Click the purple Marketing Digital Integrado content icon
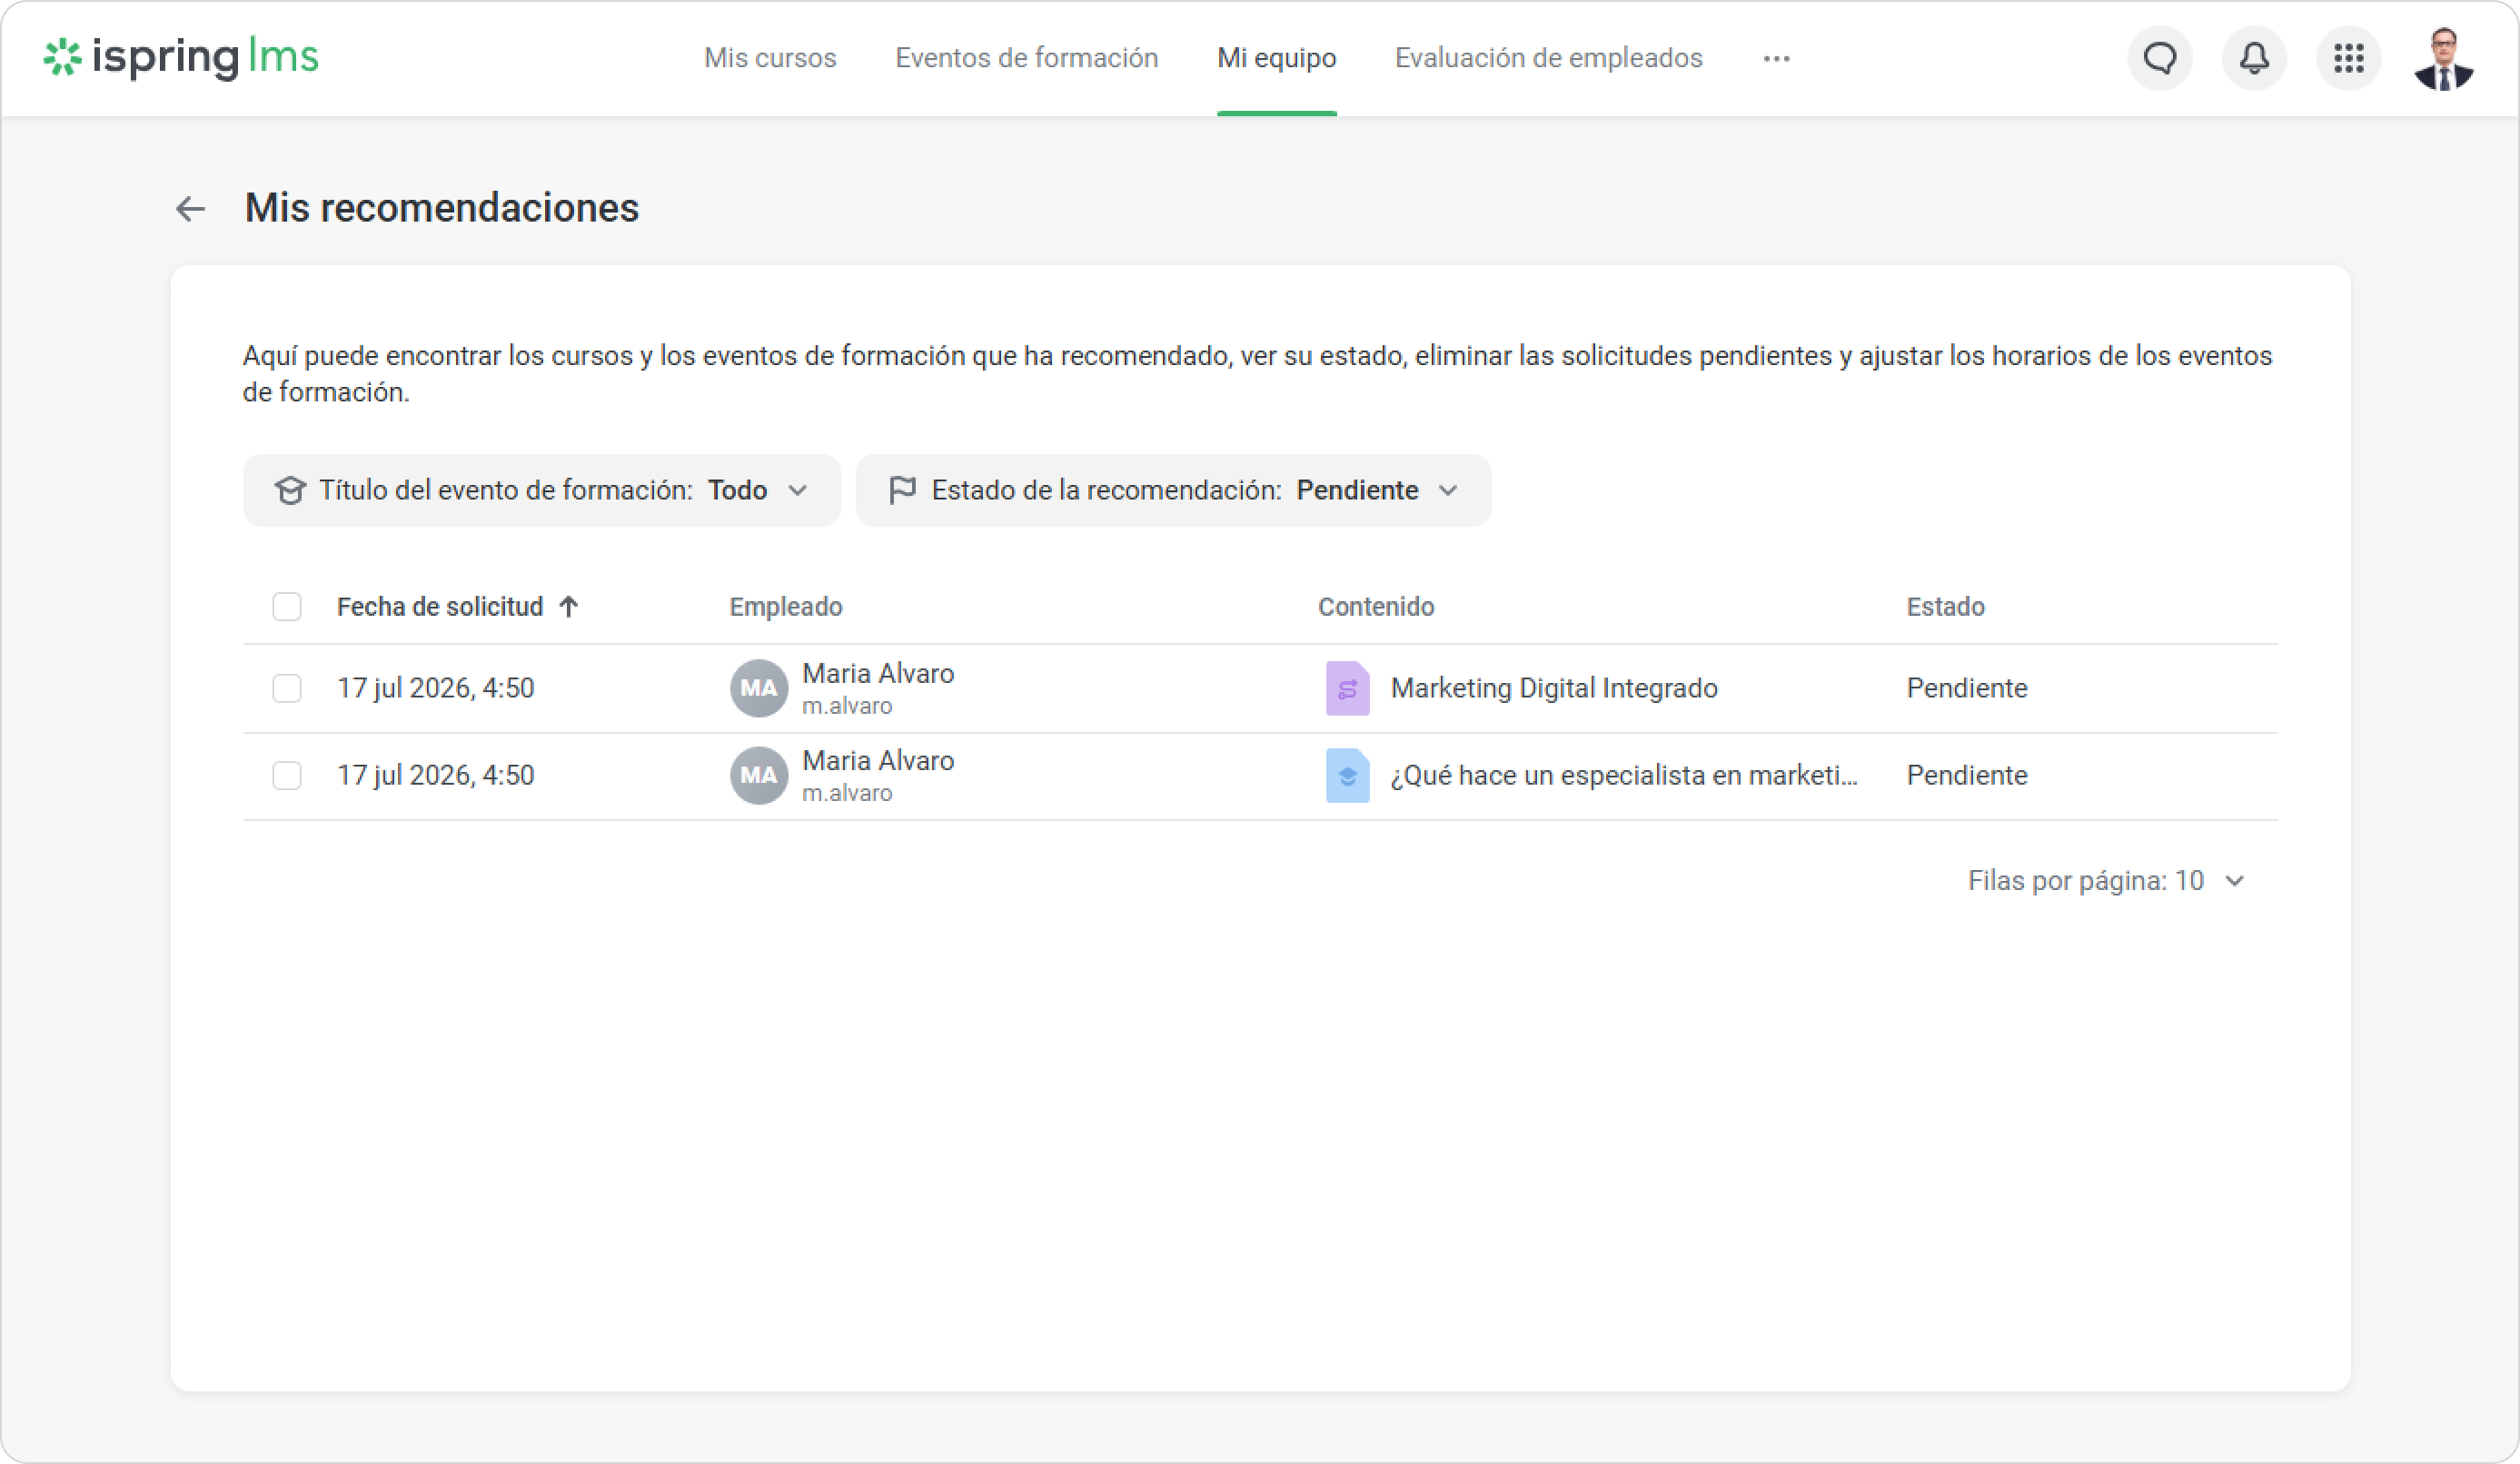Image resolution: width=2520 pixels, height=1464 pixels. (1347, 688)
